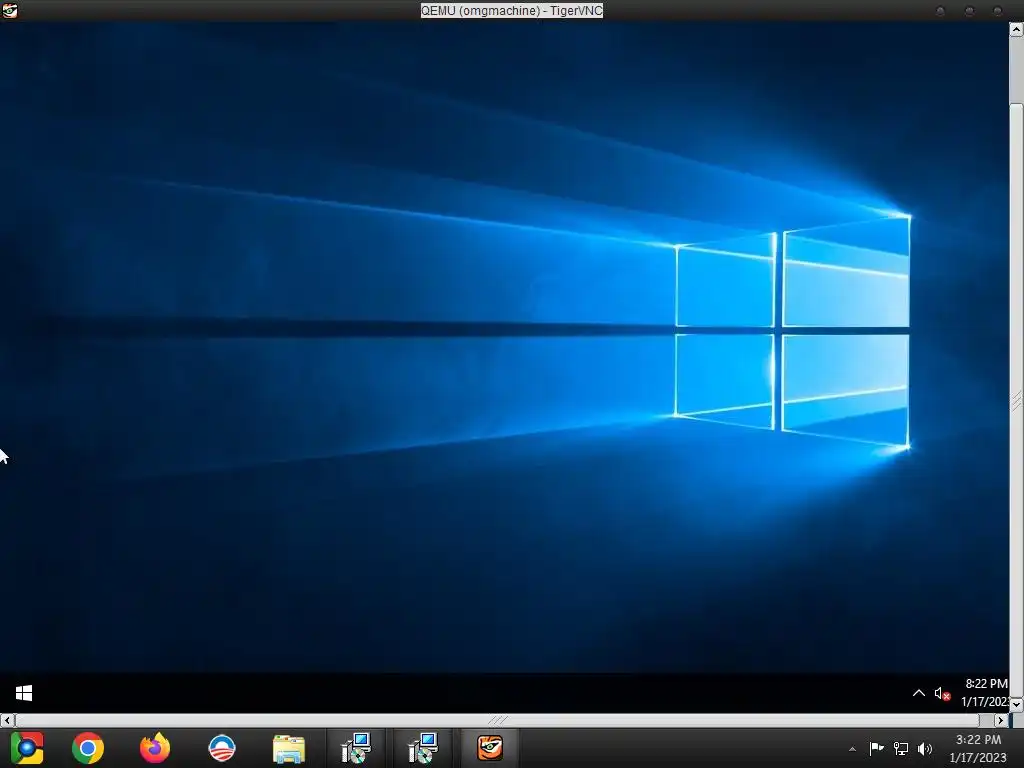Image resolution: width=1024 pixels, height=768 pixels.
Task: Click the horizontal scrollbar right arrow
Action: click(1001, 720)
